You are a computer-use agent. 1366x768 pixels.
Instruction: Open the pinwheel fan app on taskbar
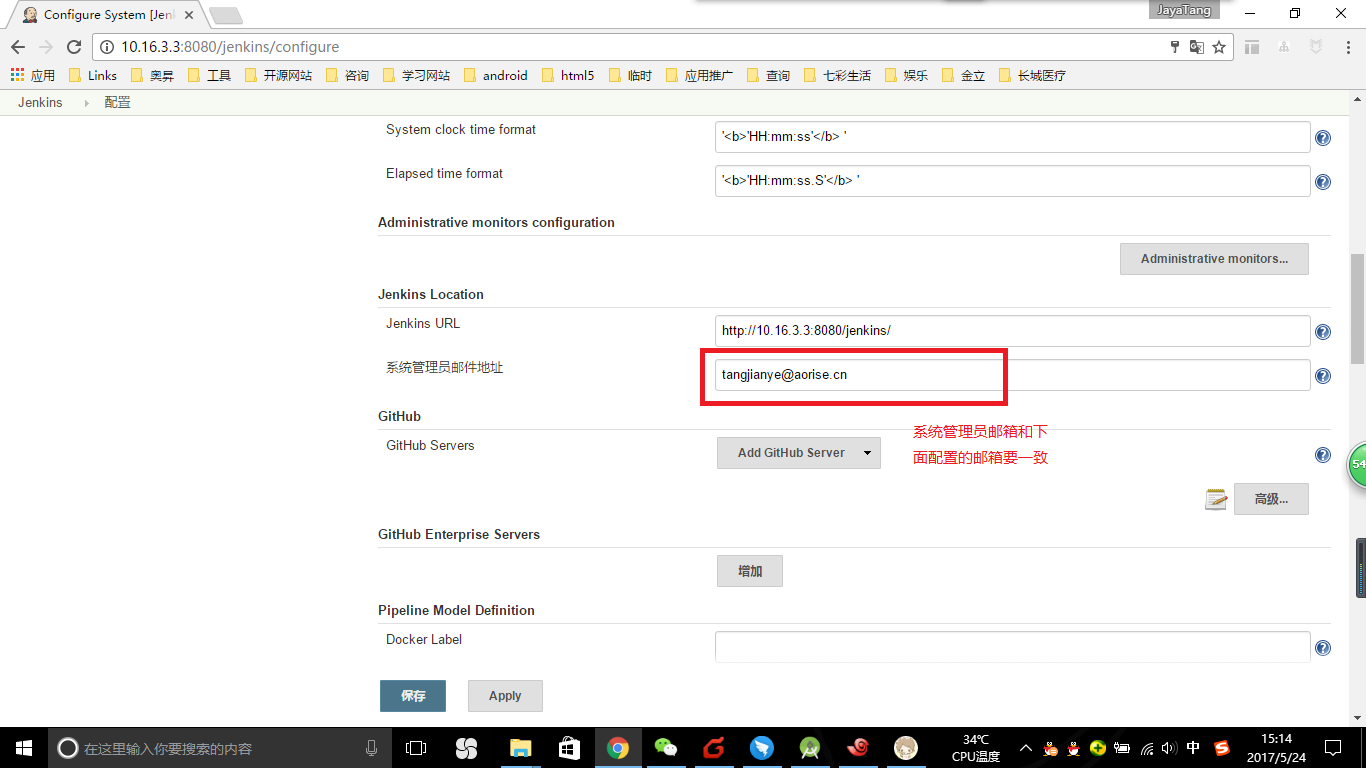(466, 748)
